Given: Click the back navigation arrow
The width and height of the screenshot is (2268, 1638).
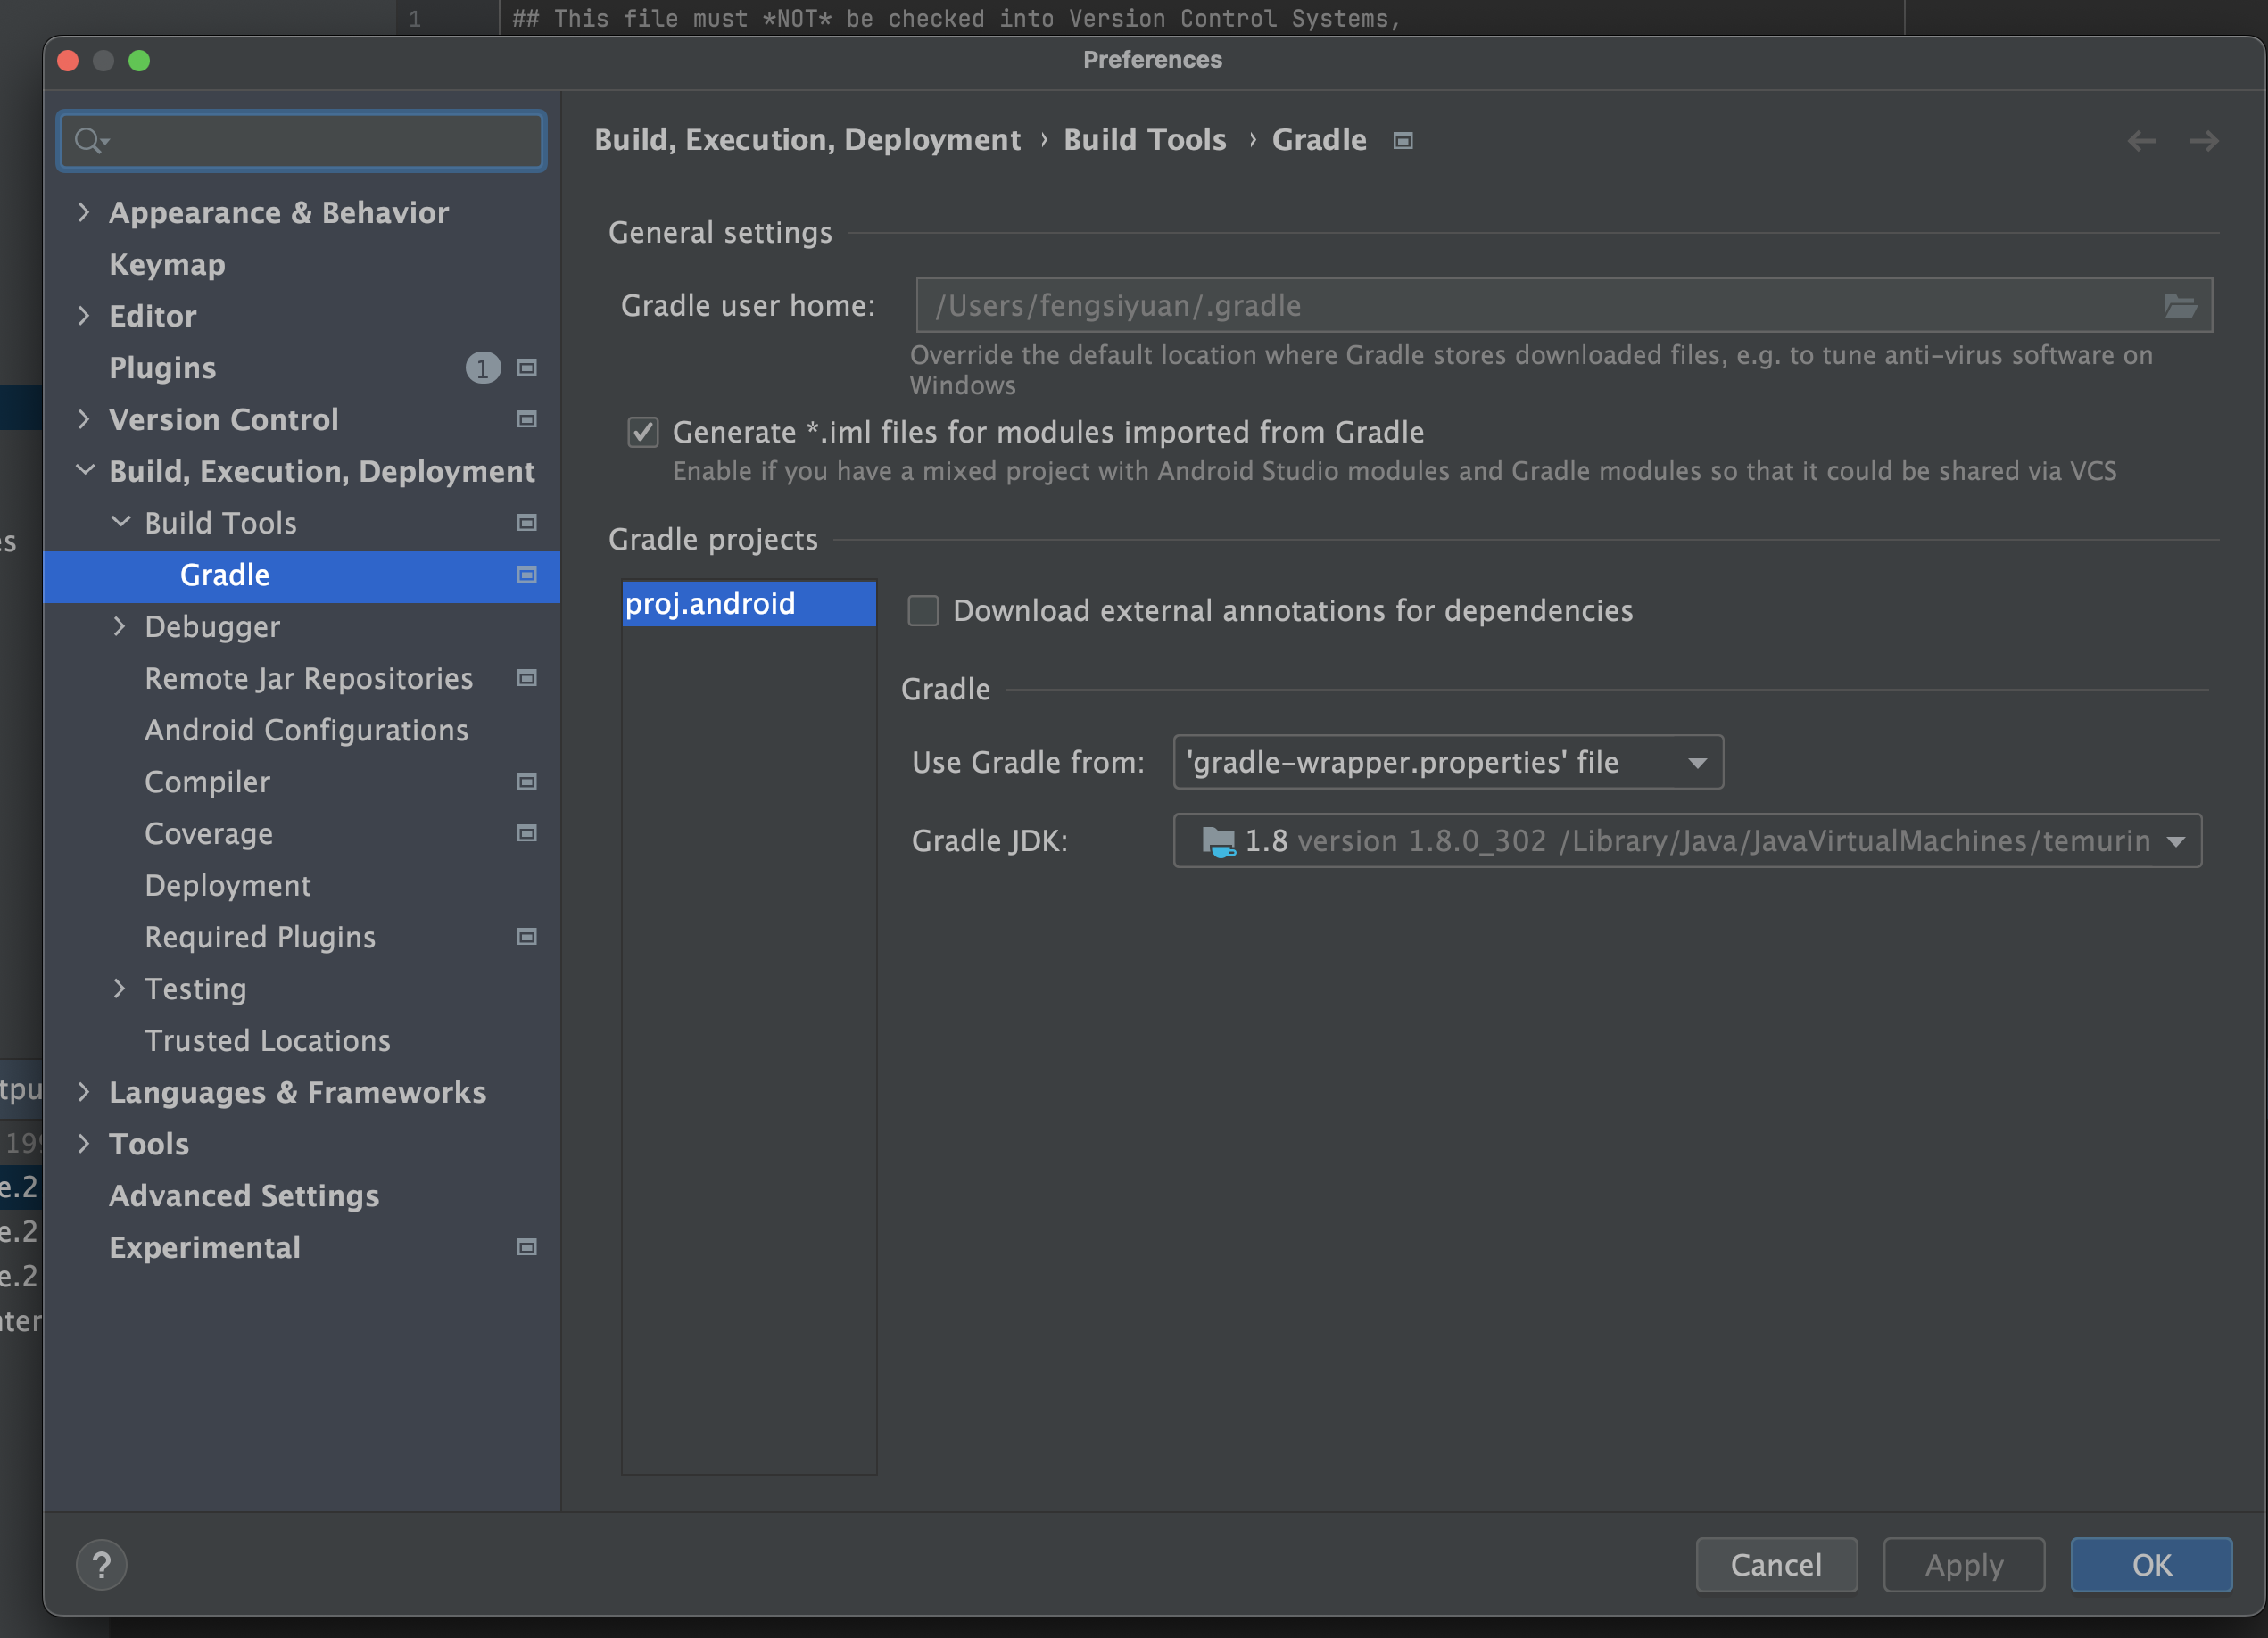Looking at the screenshot, I should [2141, 141].
